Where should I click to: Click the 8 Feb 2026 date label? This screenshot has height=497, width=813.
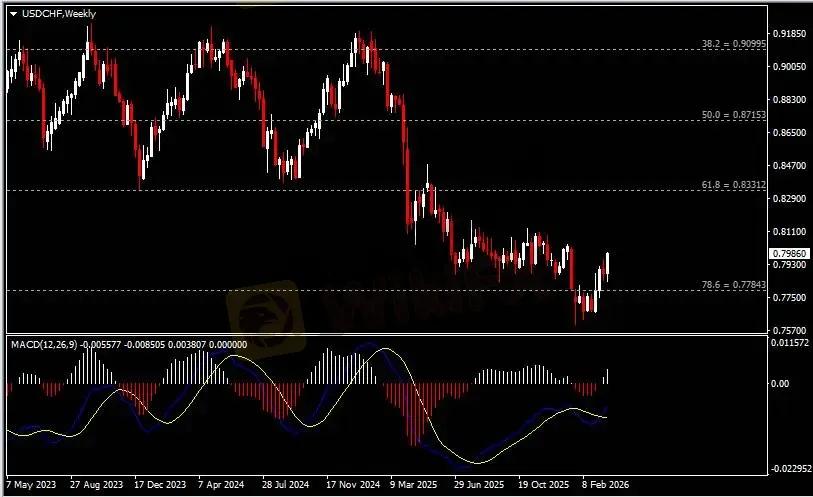click(605, 485)
